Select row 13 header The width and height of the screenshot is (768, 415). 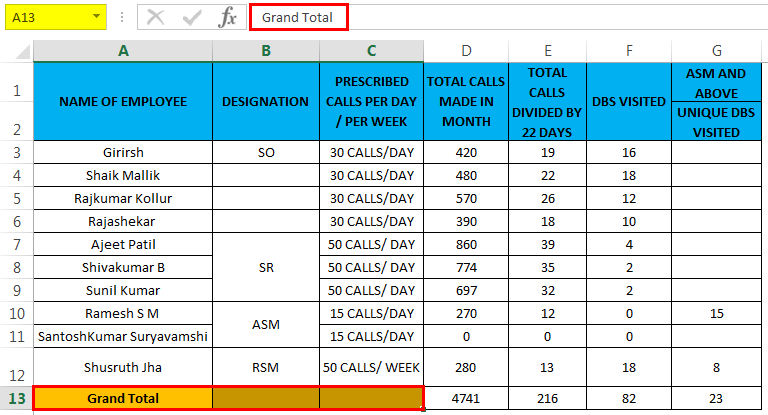(x=16, y=398)
